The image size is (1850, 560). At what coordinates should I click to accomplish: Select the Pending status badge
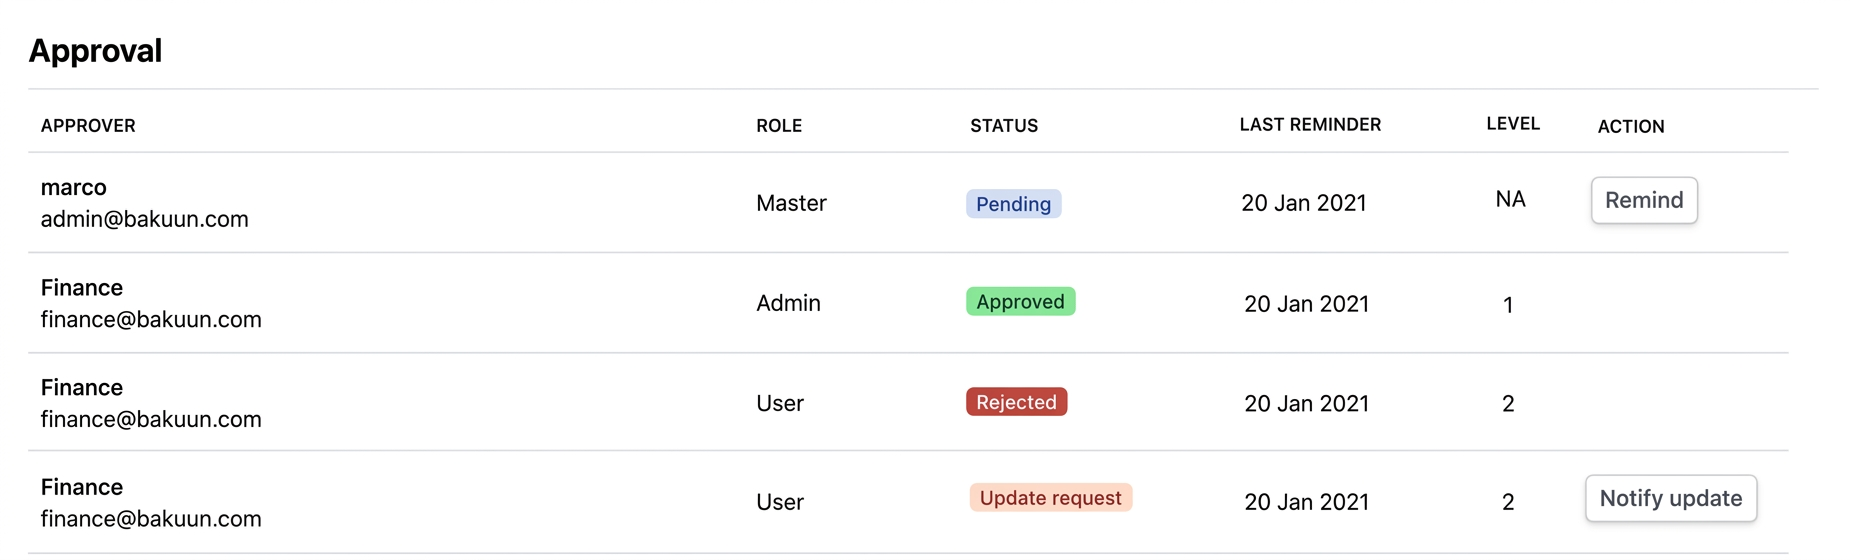coord(1012,204)
